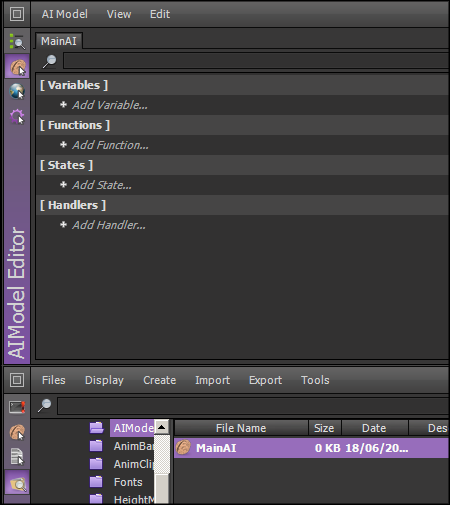Click the globe icon in AIModel sidebar
This screenshot has height=505, width=450.
pyautogui.click(x=17, y=91)
